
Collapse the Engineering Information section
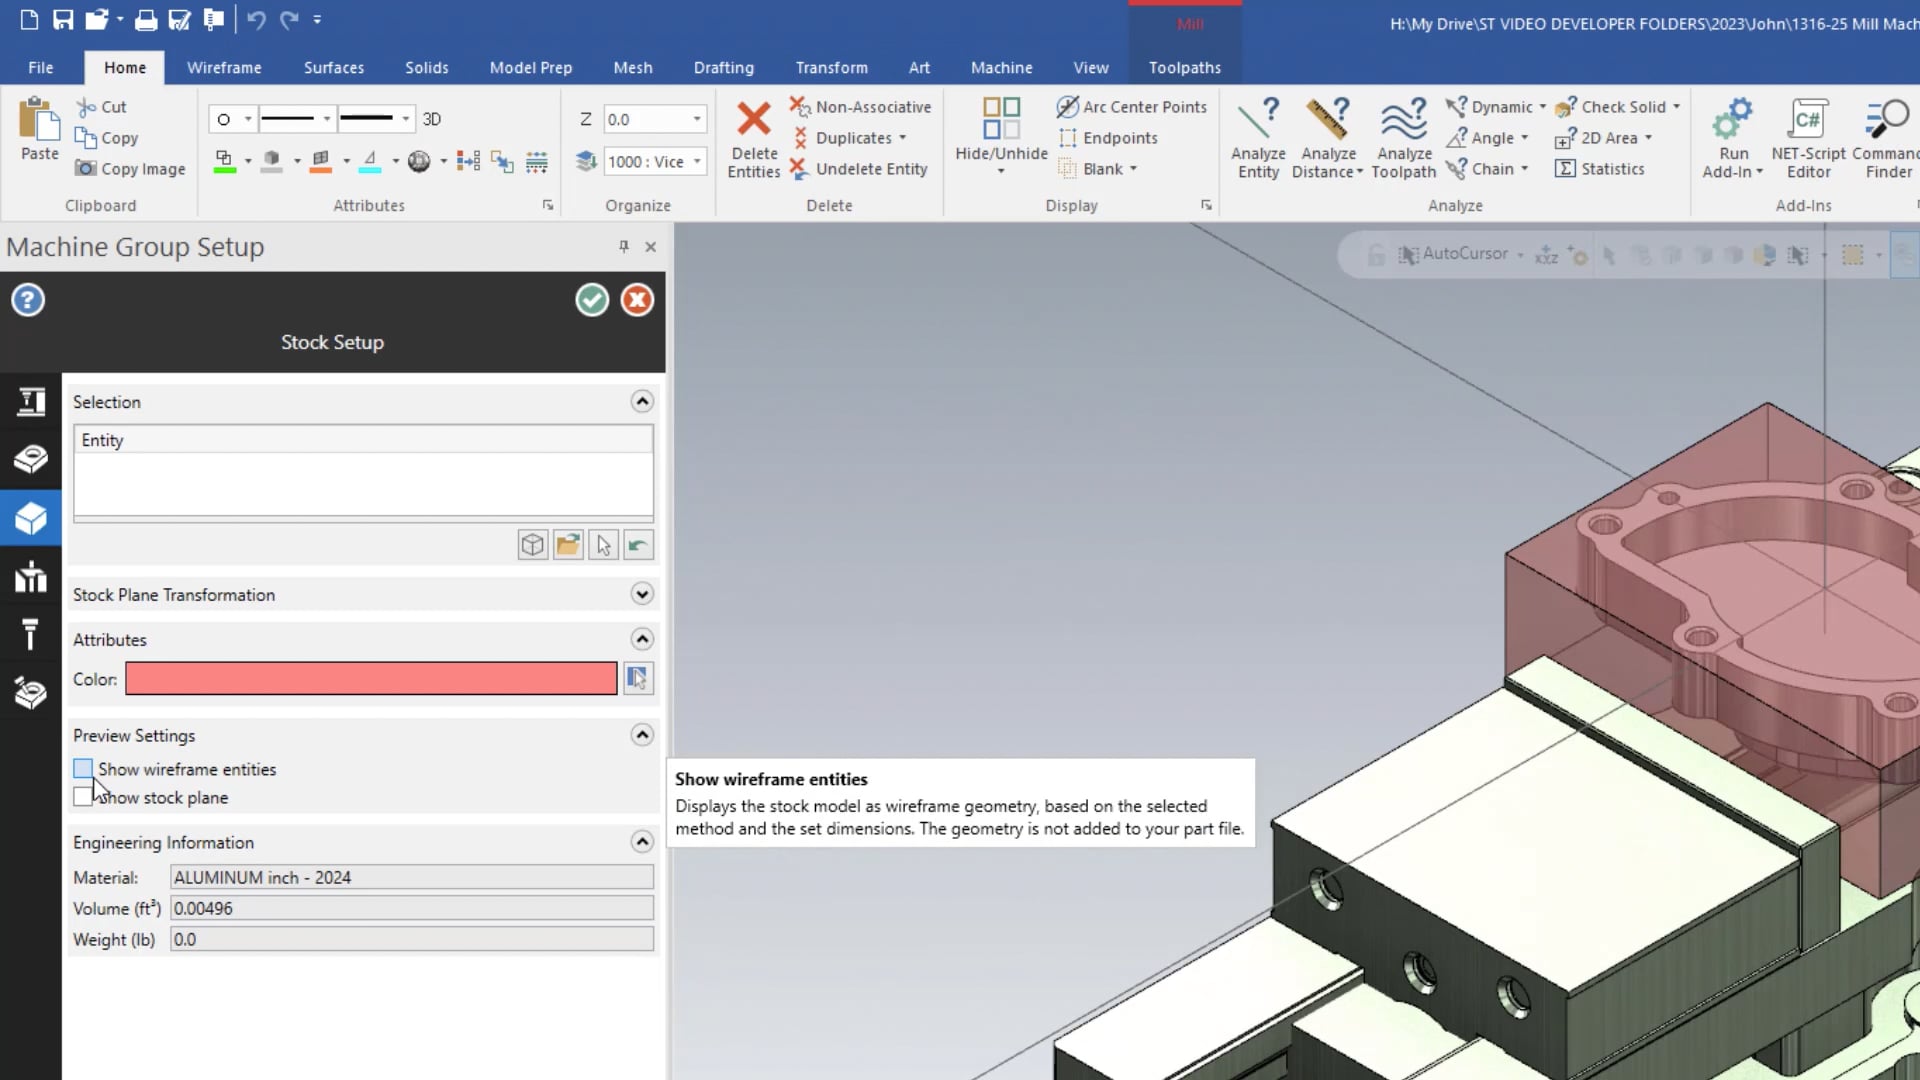click(644, 843)
